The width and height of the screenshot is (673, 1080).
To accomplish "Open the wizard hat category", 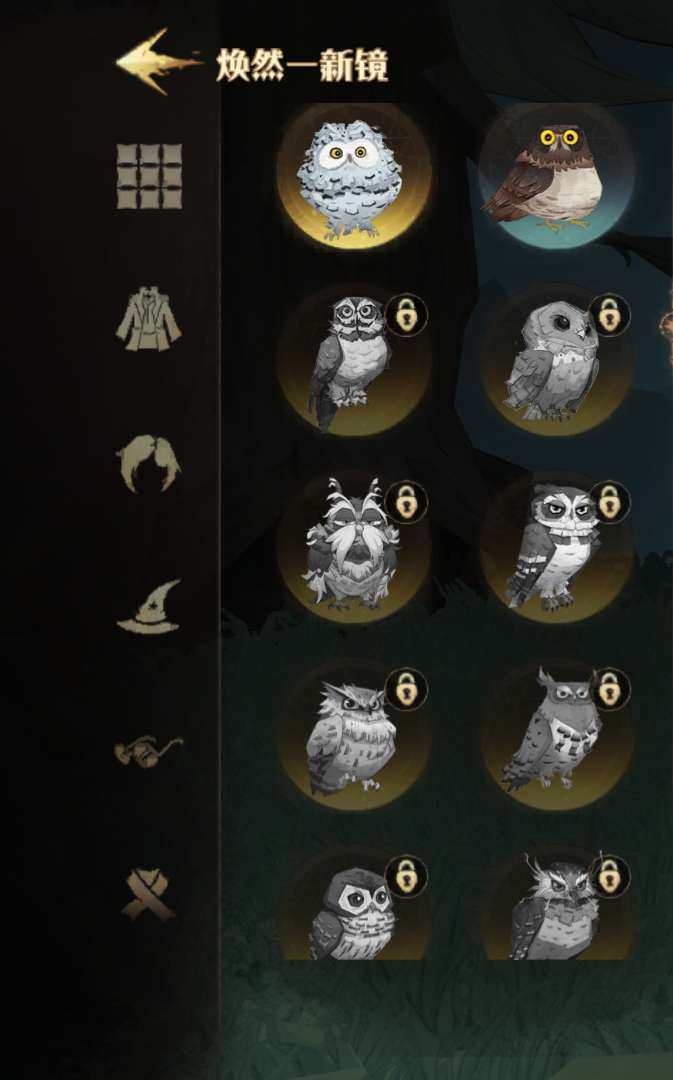I will pos(149,606).
